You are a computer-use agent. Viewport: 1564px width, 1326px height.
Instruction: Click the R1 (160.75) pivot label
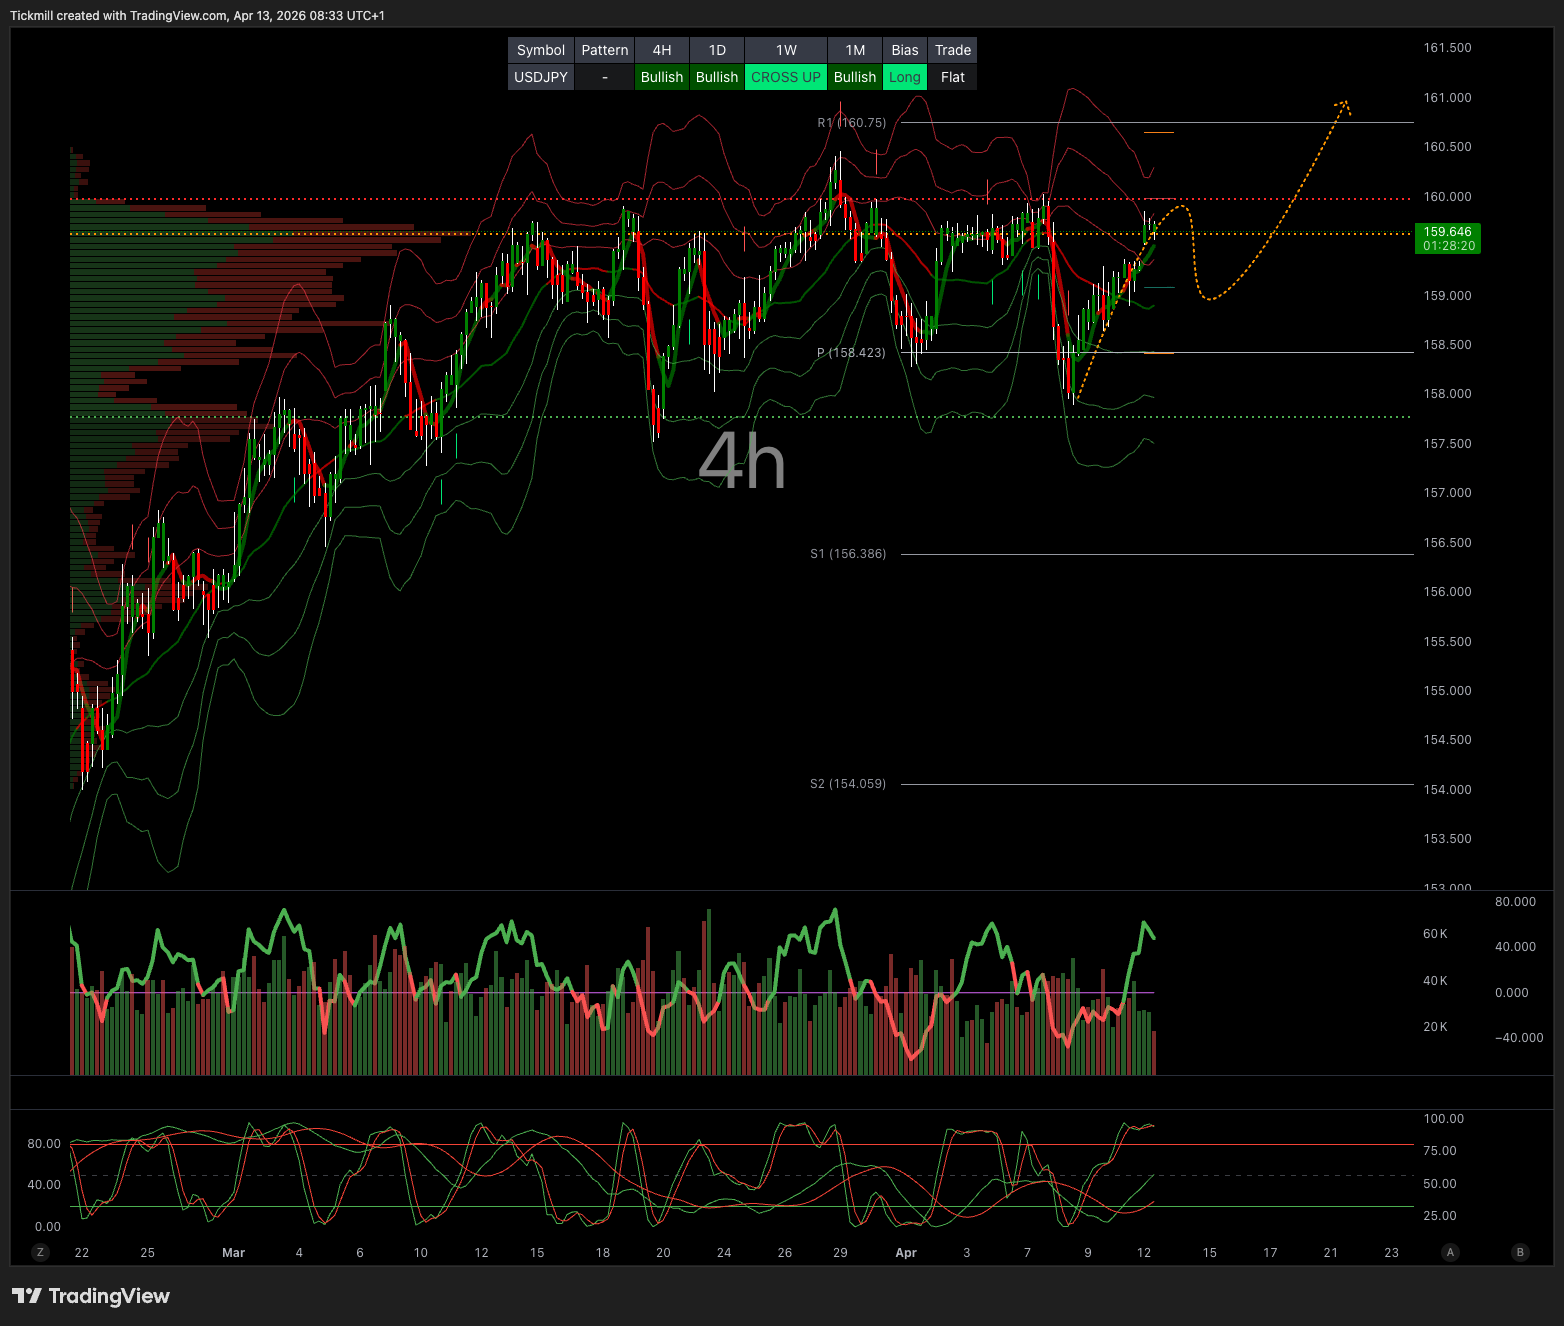pyautogui.click(x=851, y=123)
